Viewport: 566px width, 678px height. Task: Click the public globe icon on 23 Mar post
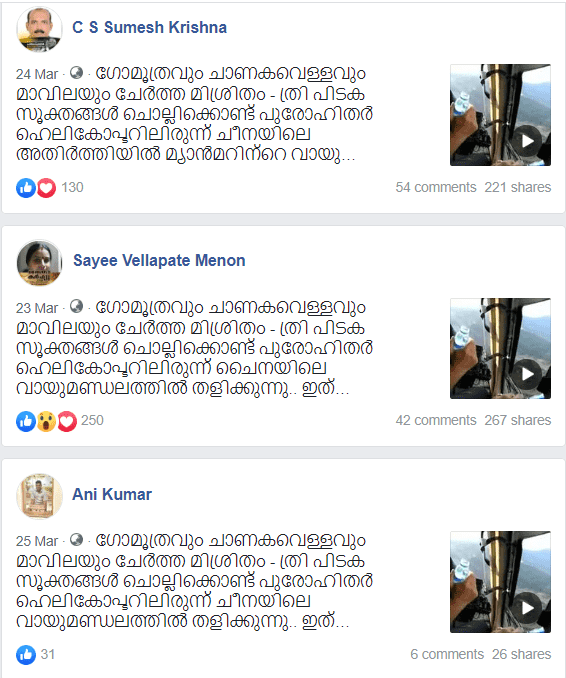click(x=77, y=306)
